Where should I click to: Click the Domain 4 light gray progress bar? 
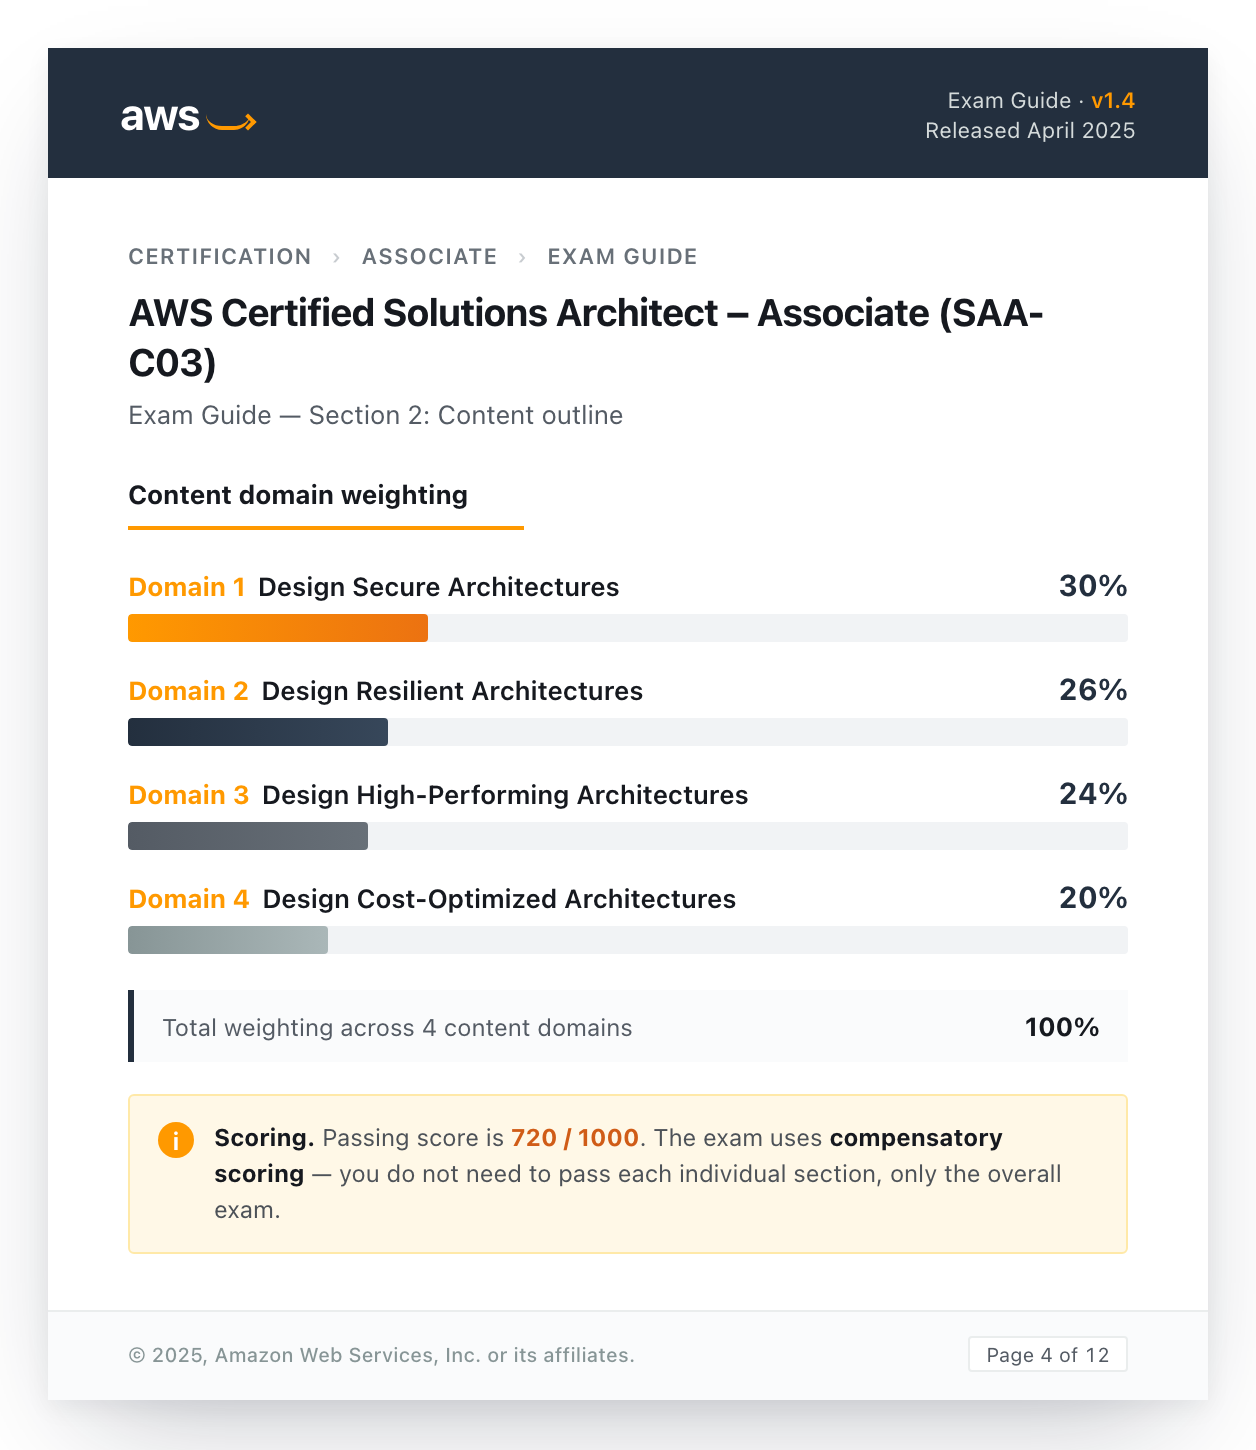click(x=228, y=940)
